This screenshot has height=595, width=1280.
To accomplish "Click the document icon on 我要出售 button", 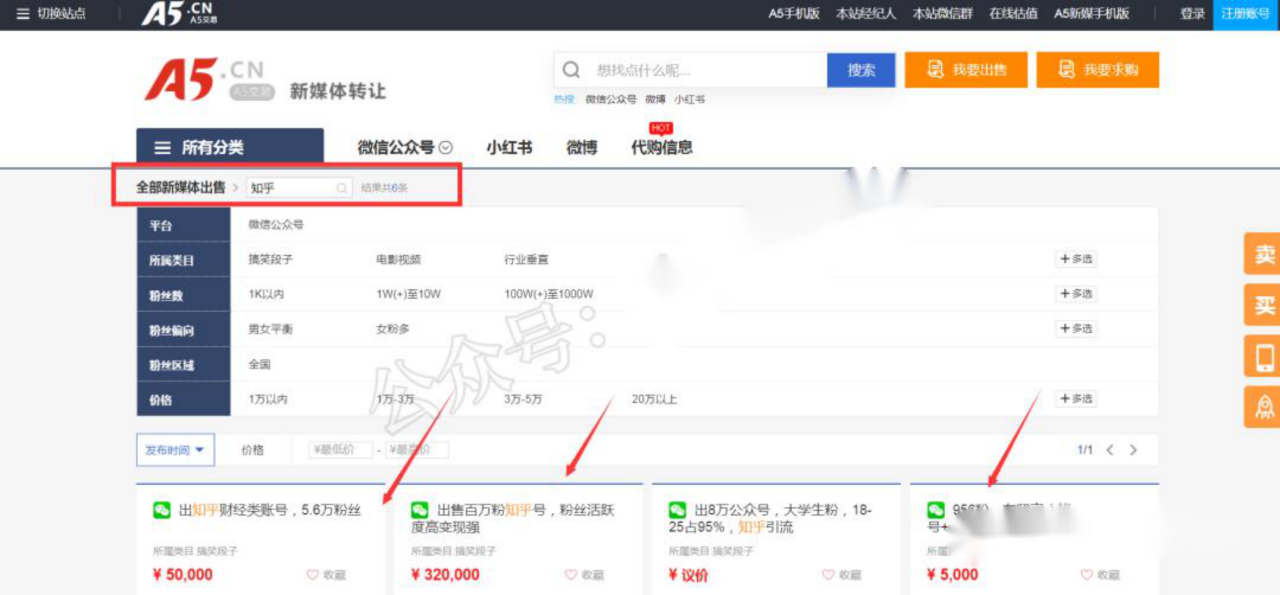I will click(935, 69).
